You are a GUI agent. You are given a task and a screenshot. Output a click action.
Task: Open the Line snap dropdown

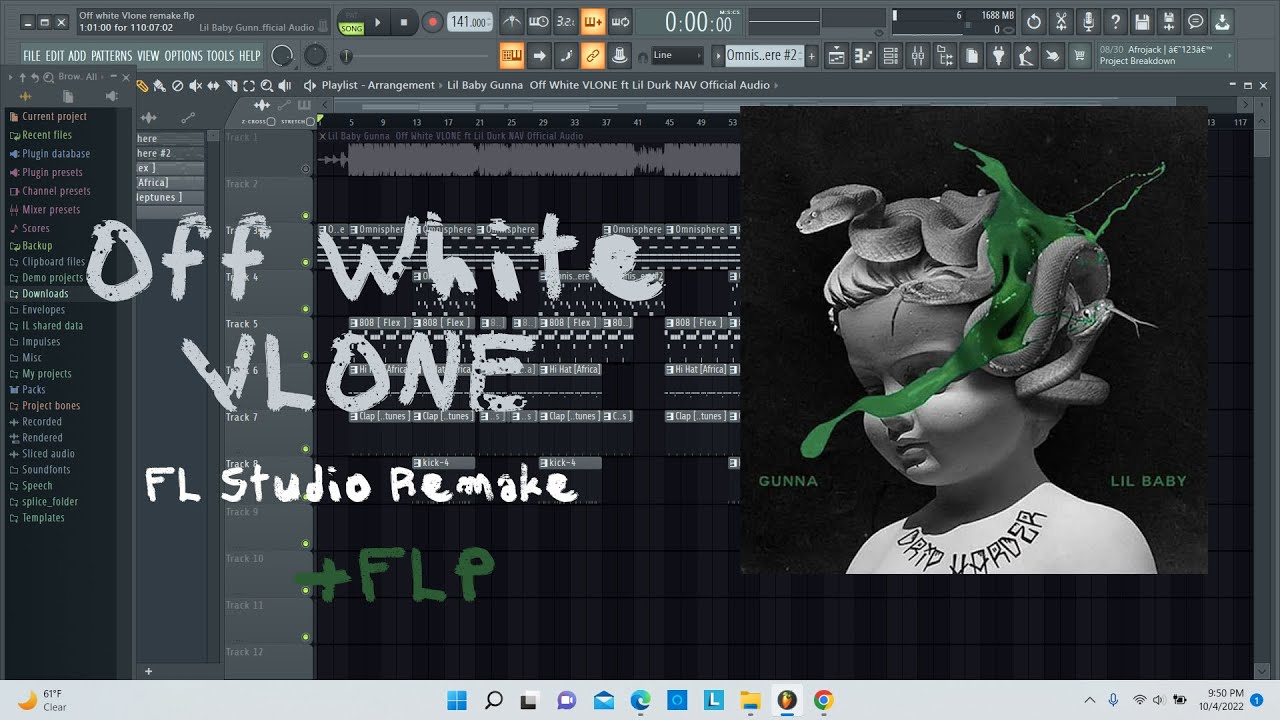click(678, 55)
